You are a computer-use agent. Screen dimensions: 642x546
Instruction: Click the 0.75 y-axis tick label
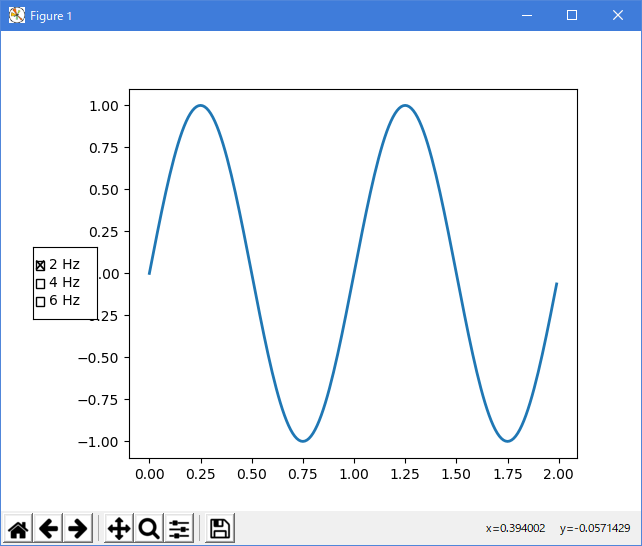pyautogui.click(x=104, y=148)
